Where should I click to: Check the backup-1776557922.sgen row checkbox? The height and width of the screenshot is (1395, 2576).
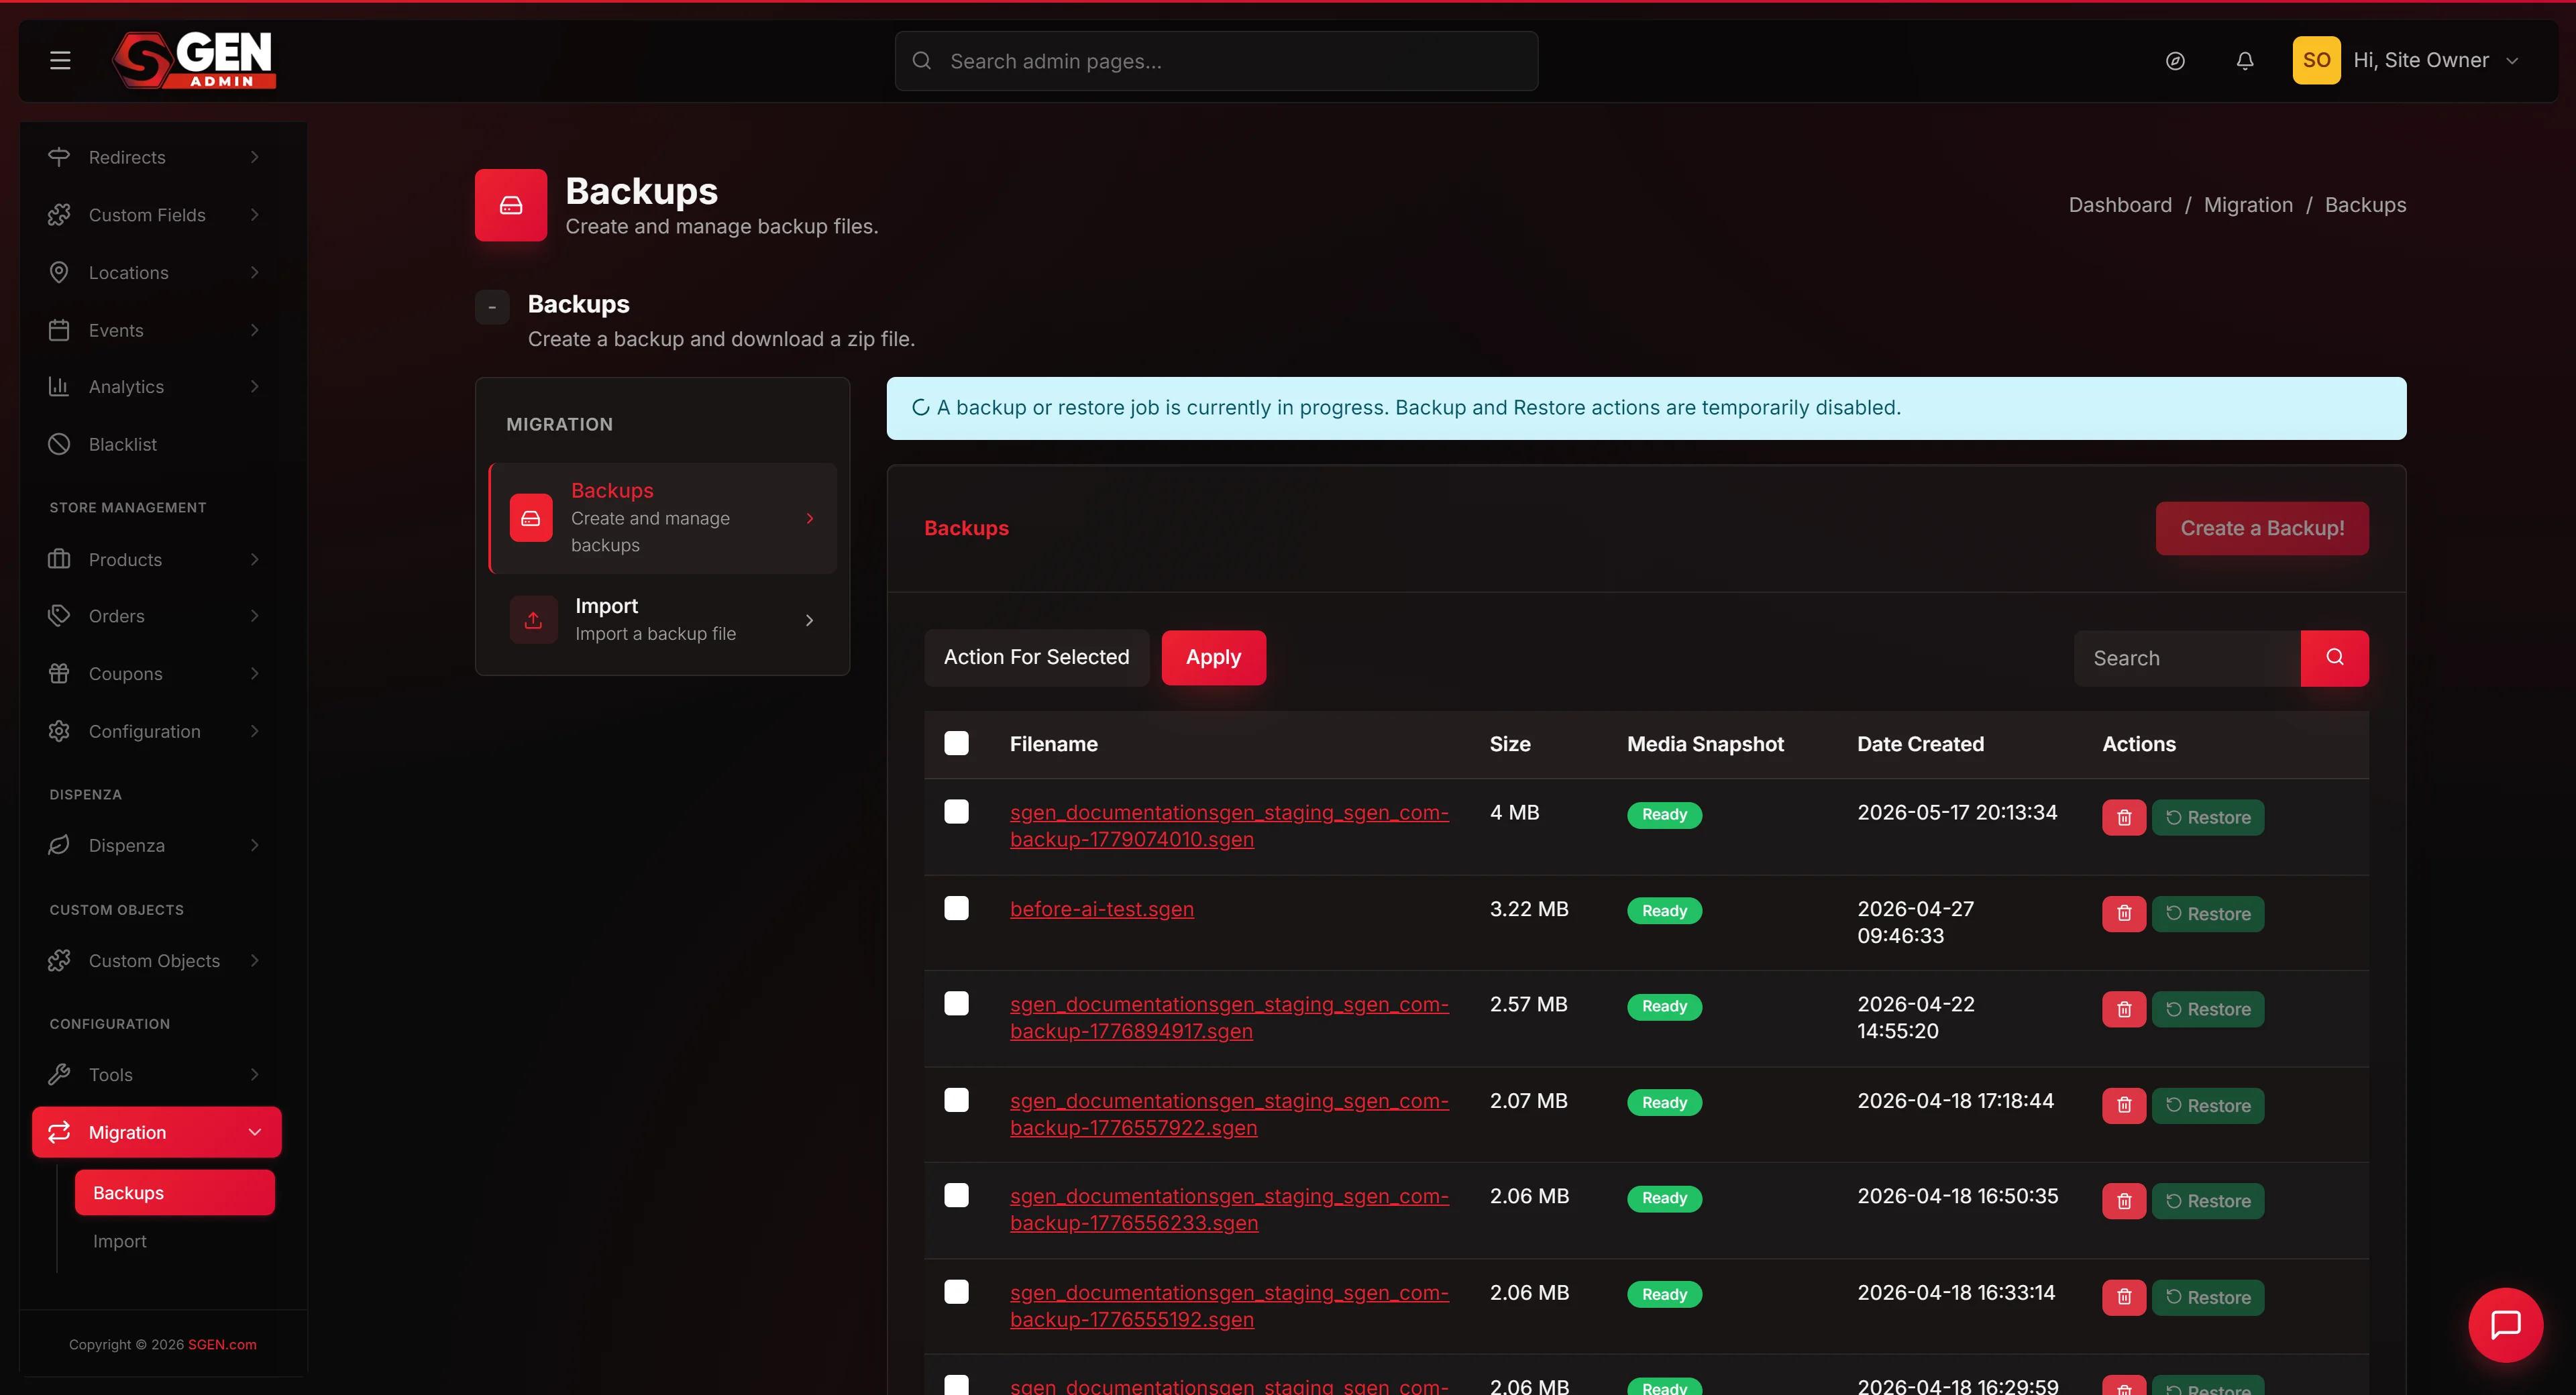tap(956, 1100)
